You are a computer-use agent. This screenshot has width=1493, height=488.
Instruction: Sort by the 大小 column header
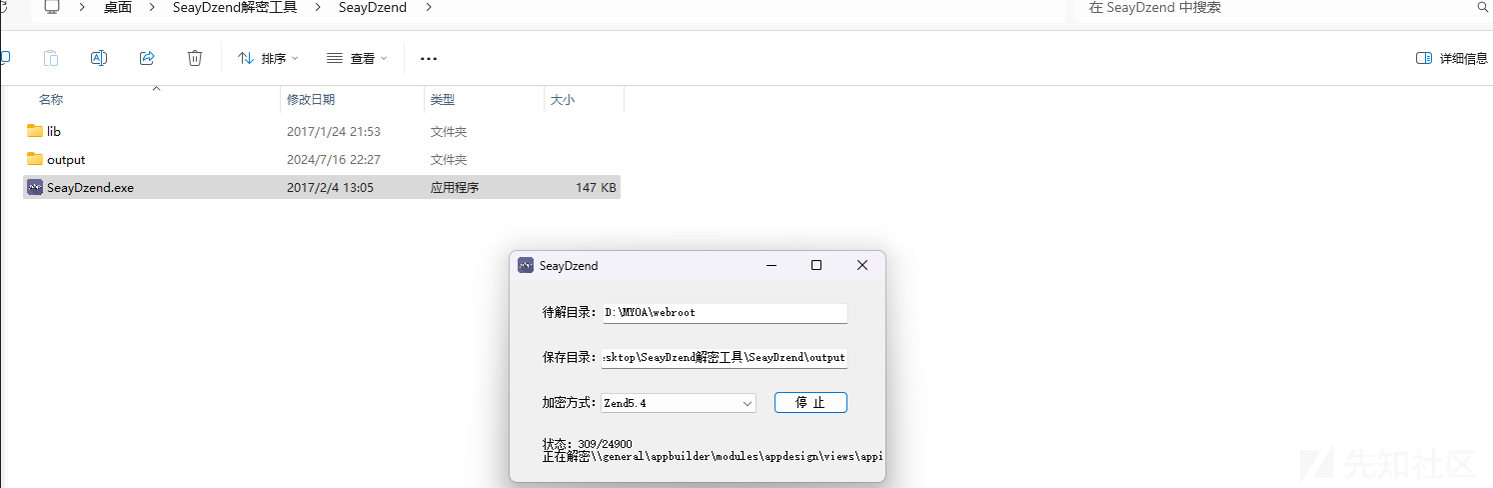click(584, 100)
